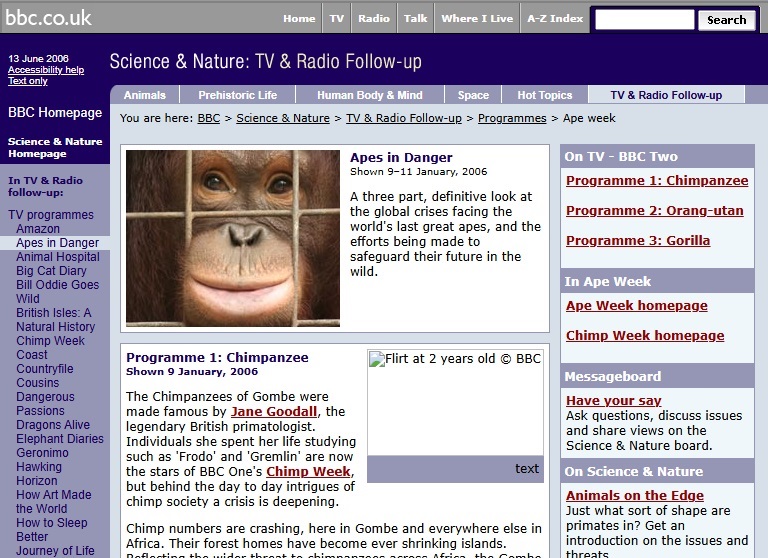Open Cousins in sidebar list

37,383
